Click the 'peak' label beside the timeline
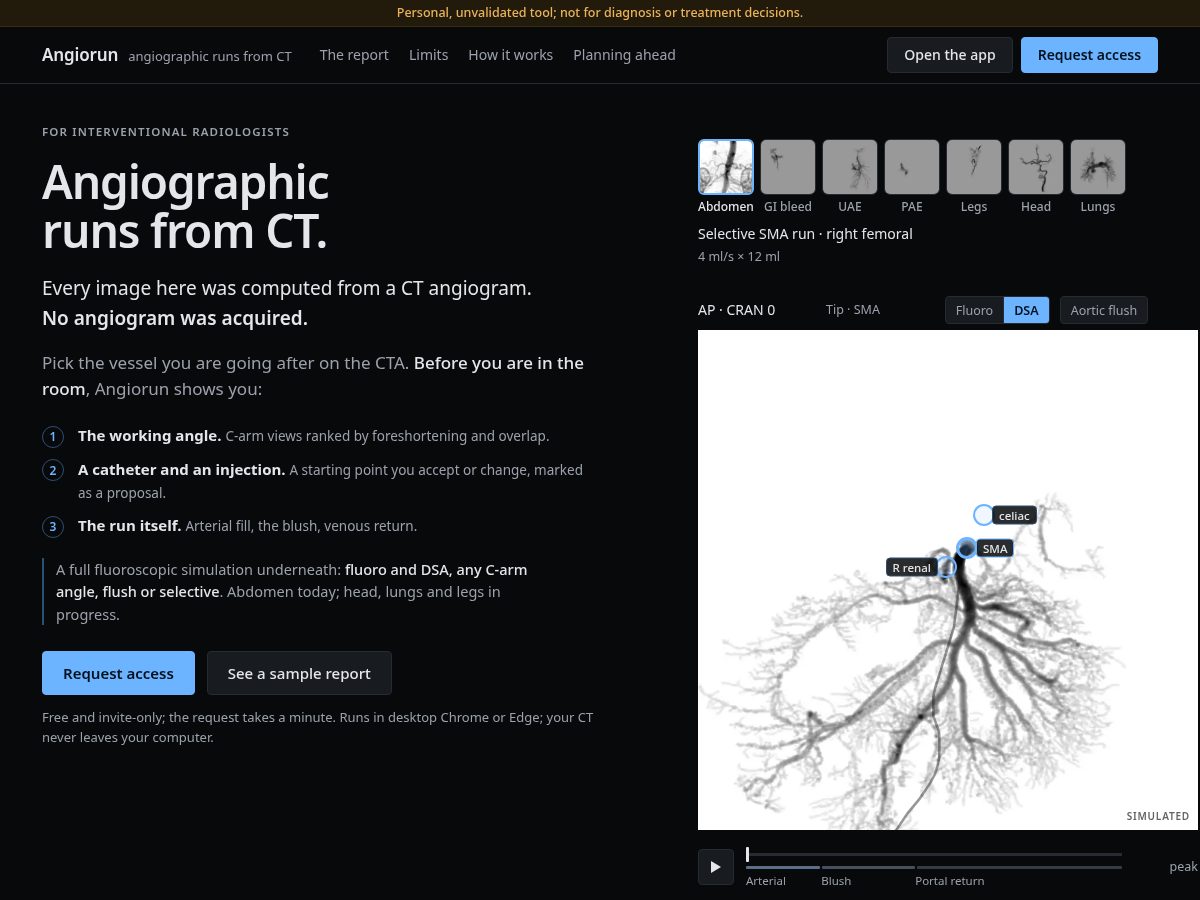This screenshot has height=900, width=1200. point(1184,867)
